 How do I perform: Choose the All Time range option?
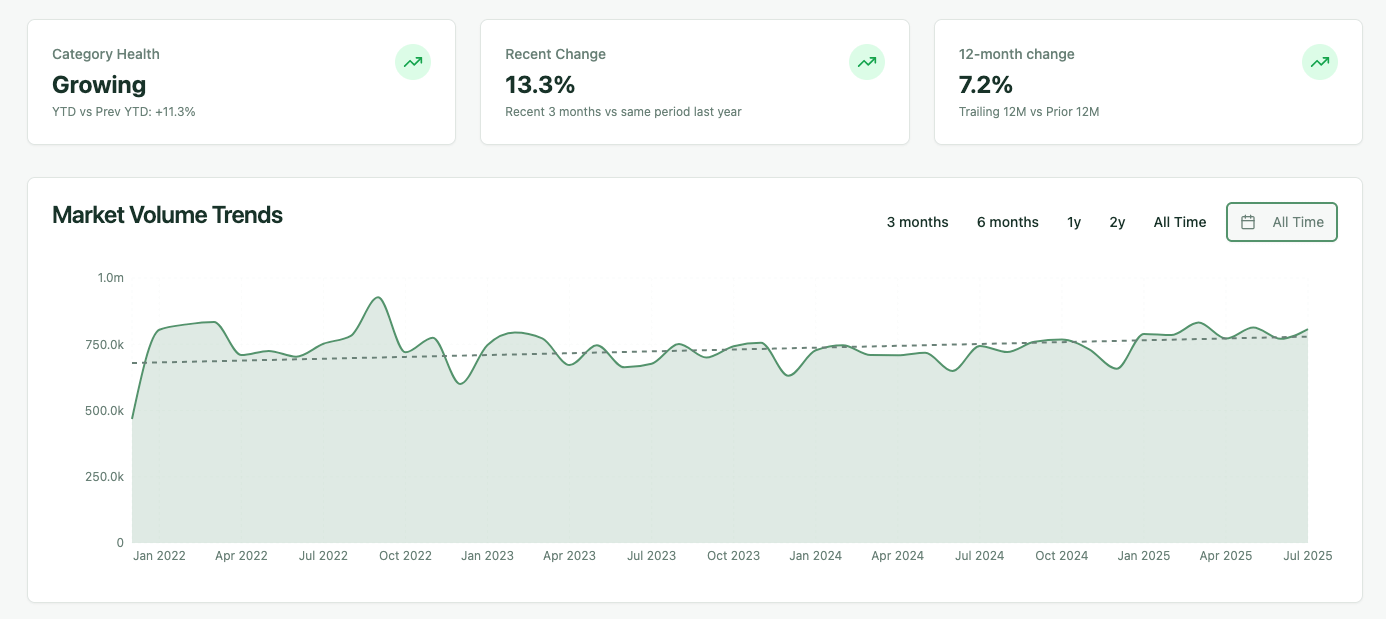(1180, 222)
